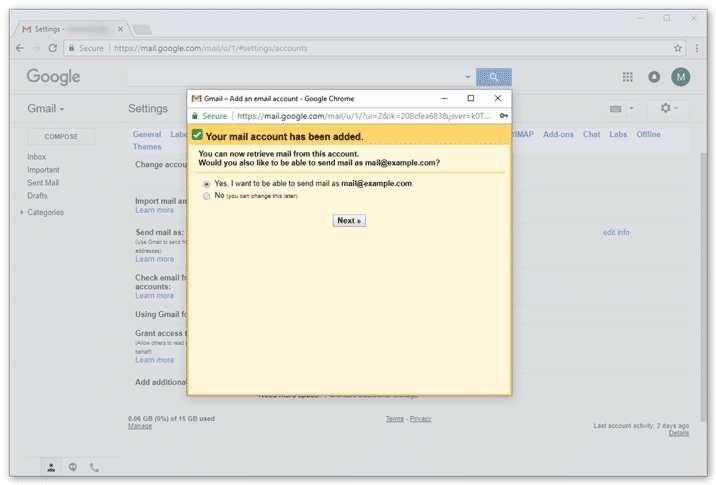Open the phone calls icon

[x=94, y=467]
